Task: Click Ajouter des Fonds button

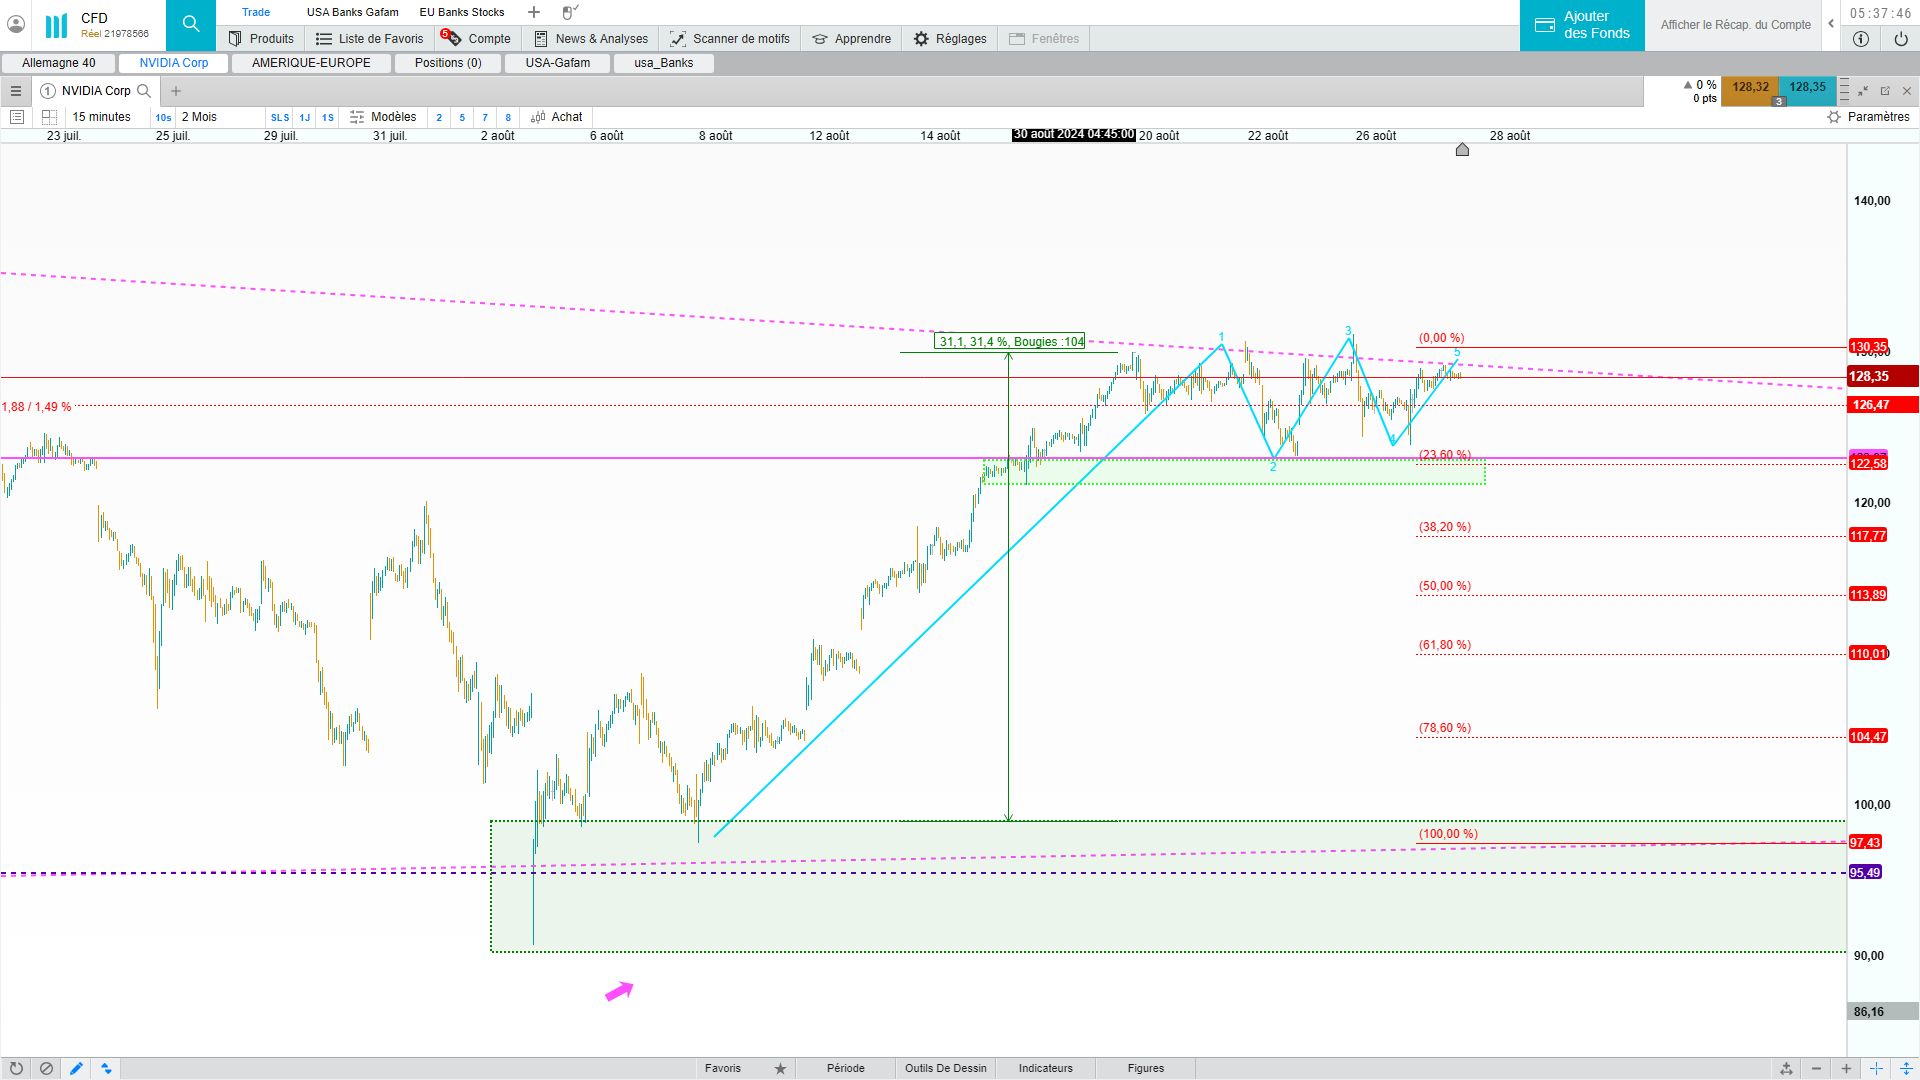Action: (x=1581, y=25)
